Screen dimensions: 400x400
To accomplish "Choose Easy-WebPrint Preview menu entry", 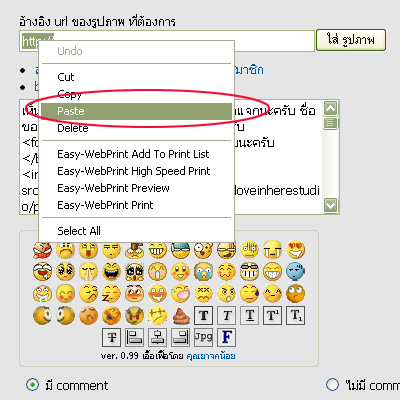I will pos(136,188).
